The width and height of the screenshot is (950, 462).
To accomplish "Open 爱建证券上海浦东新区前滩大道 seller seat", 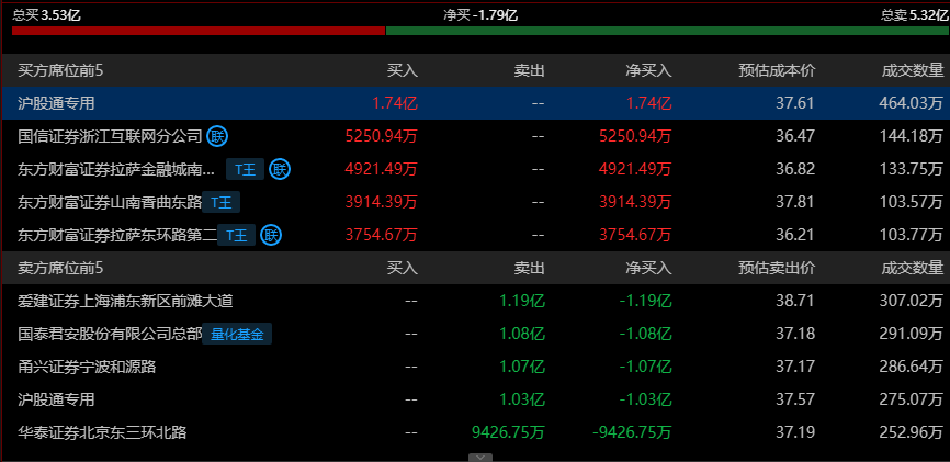I will click(x=126, y=301).
